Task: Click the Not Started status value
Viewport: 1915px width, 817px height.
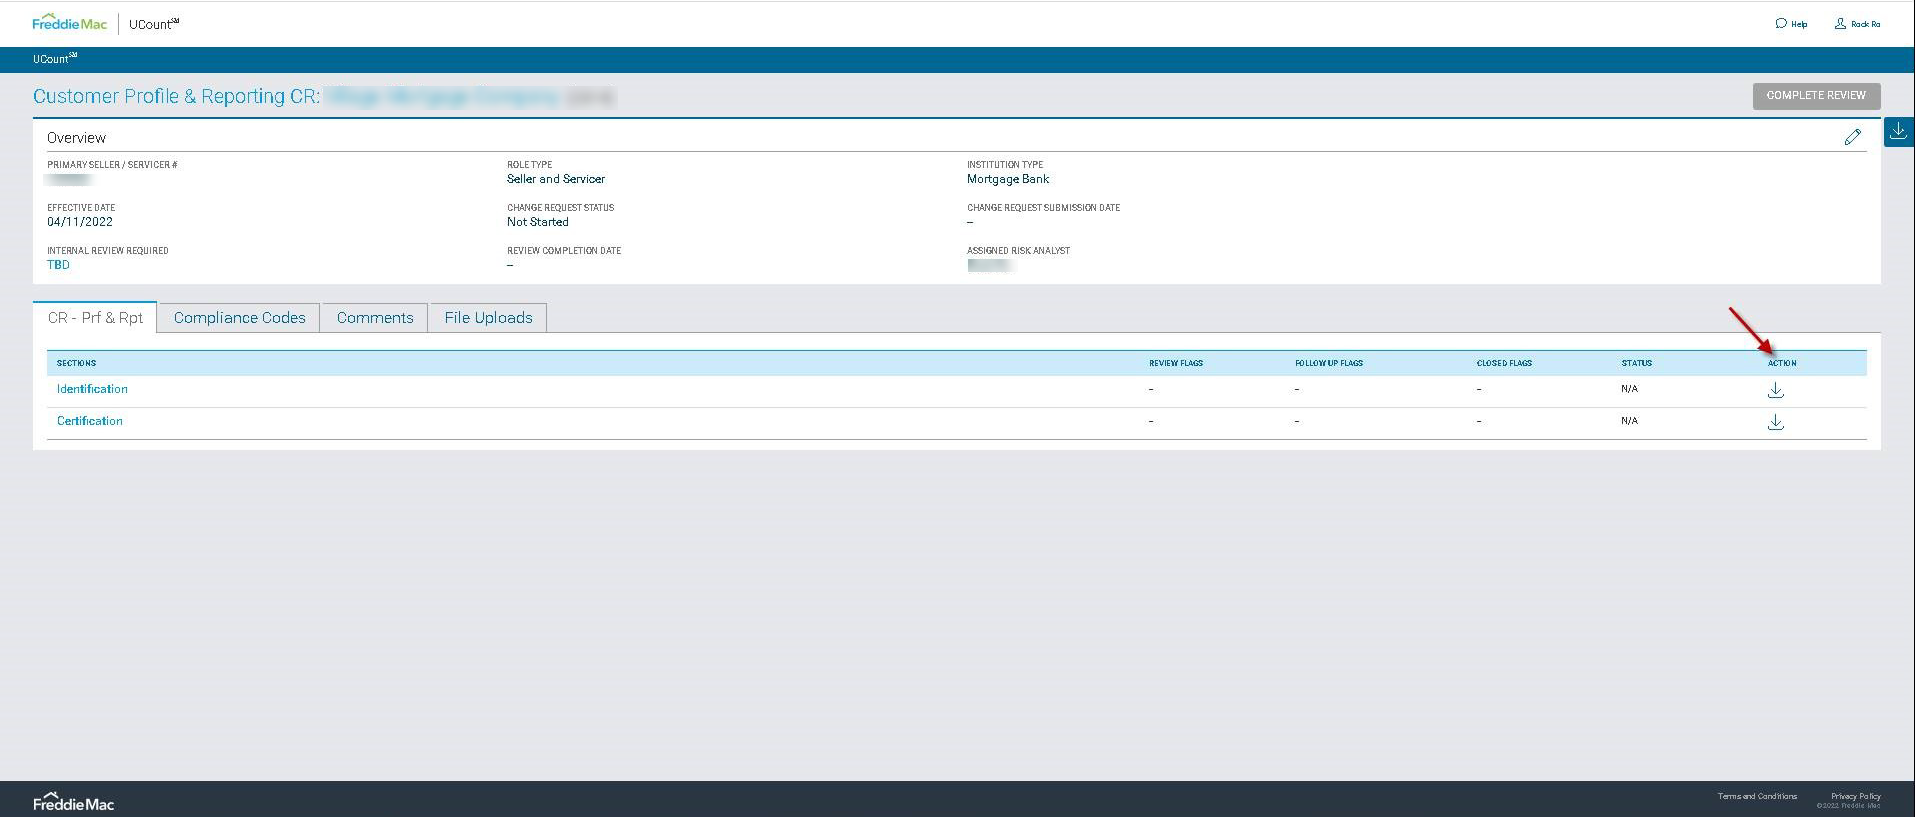Action: [538, 222]
